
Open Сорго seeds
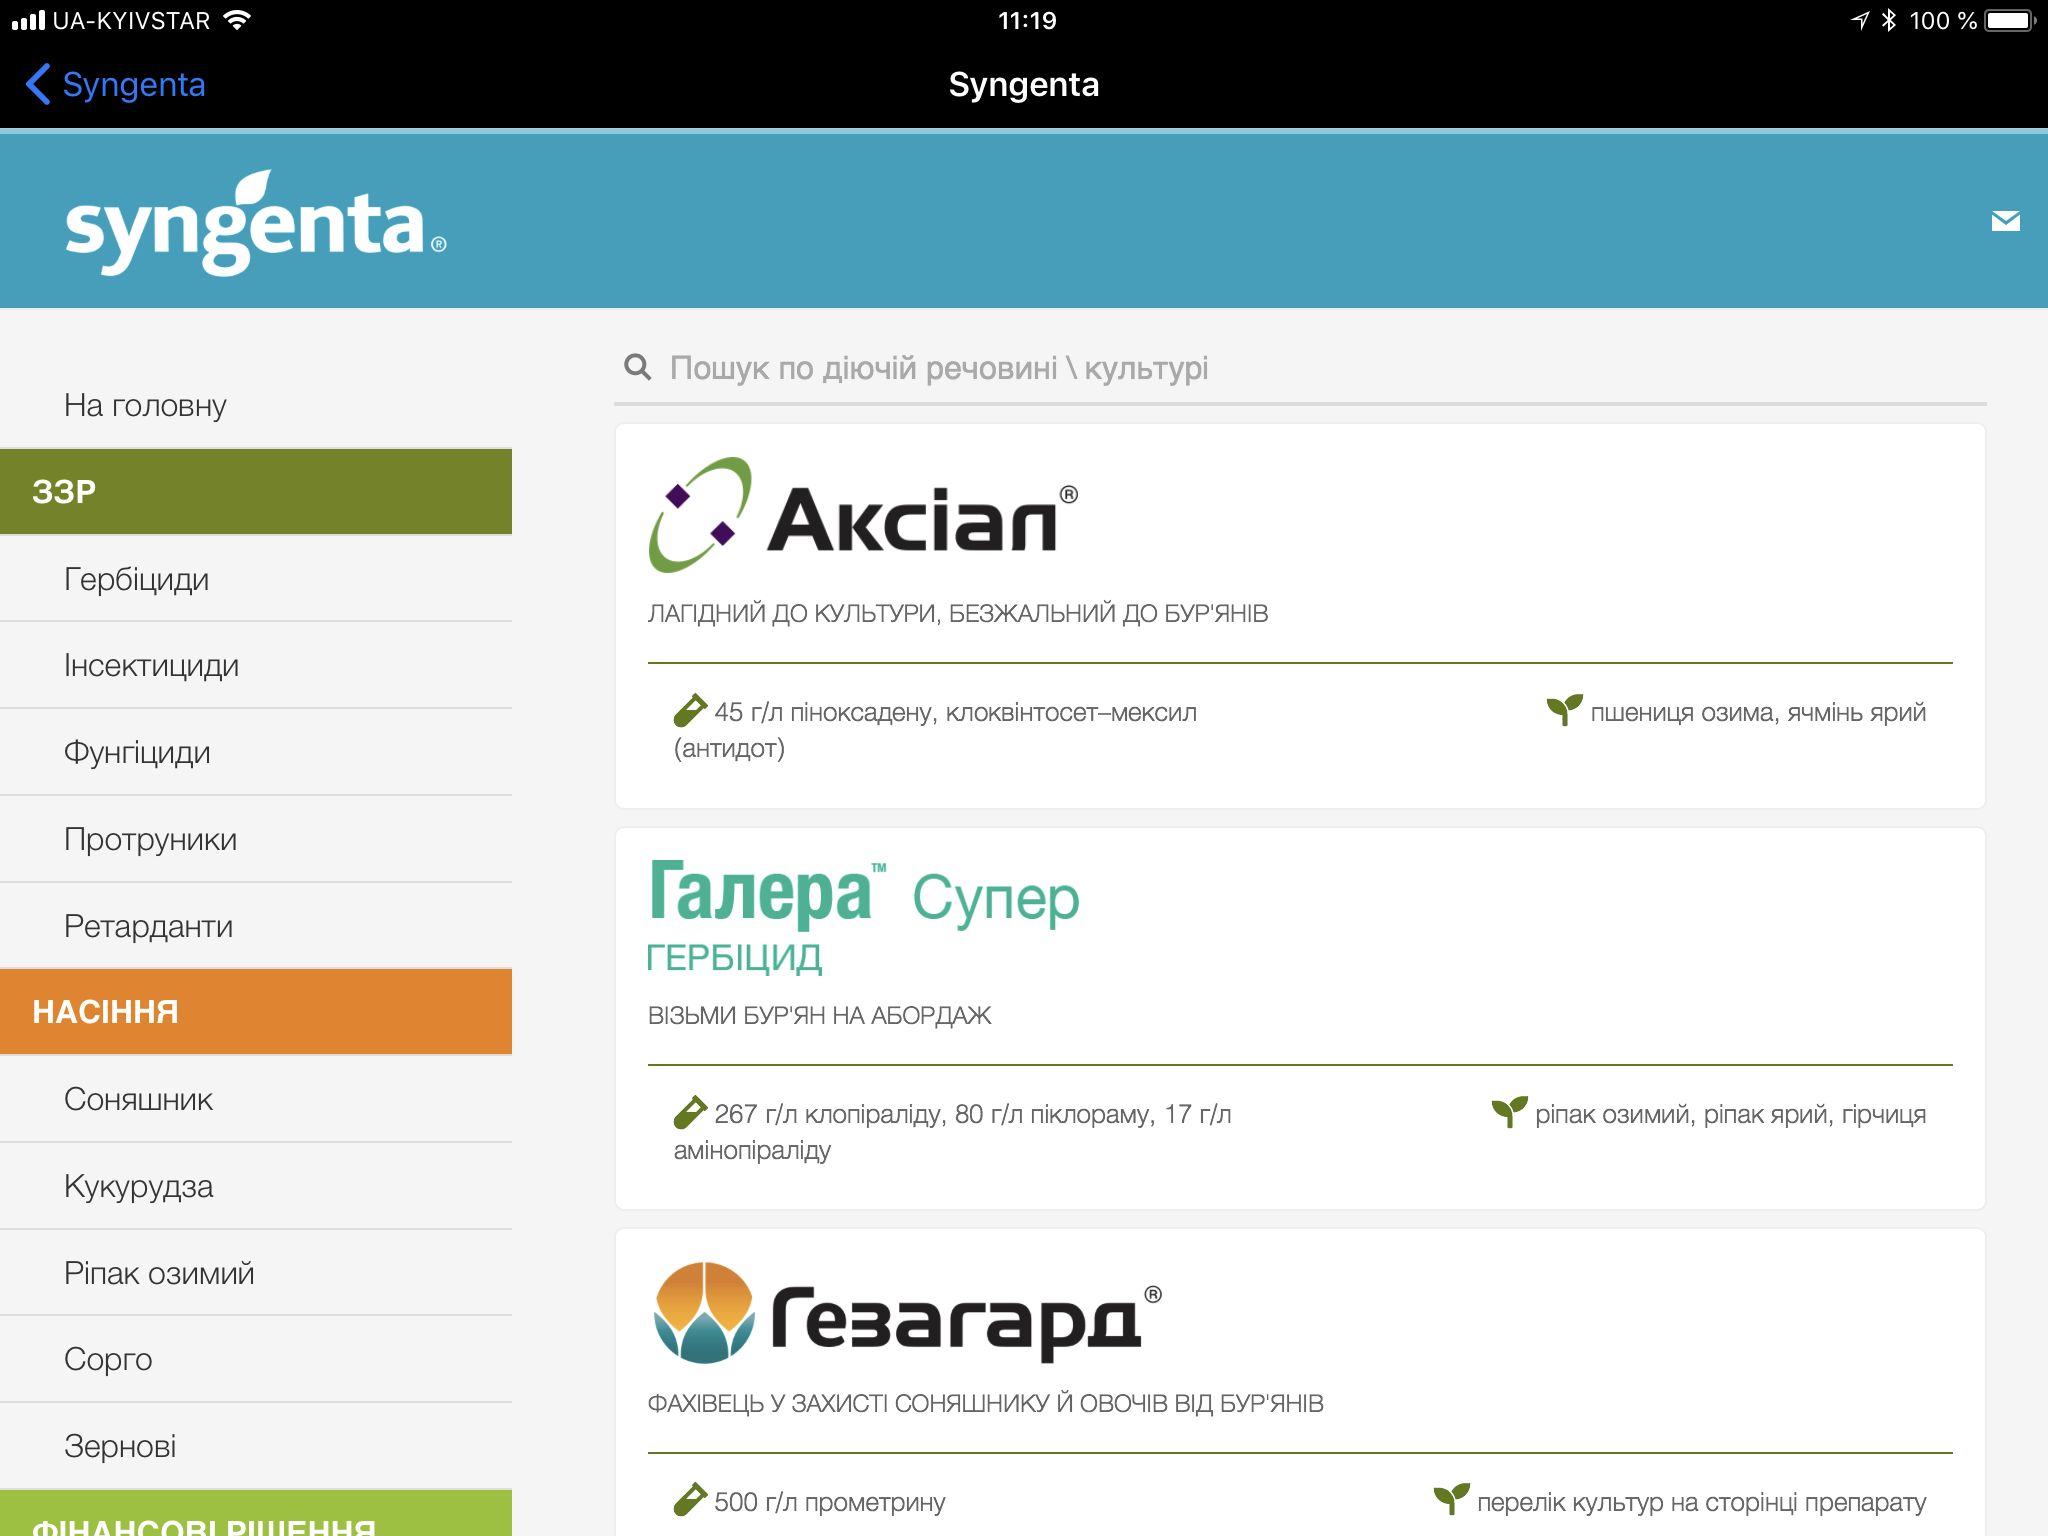[x=256, y=1359]
